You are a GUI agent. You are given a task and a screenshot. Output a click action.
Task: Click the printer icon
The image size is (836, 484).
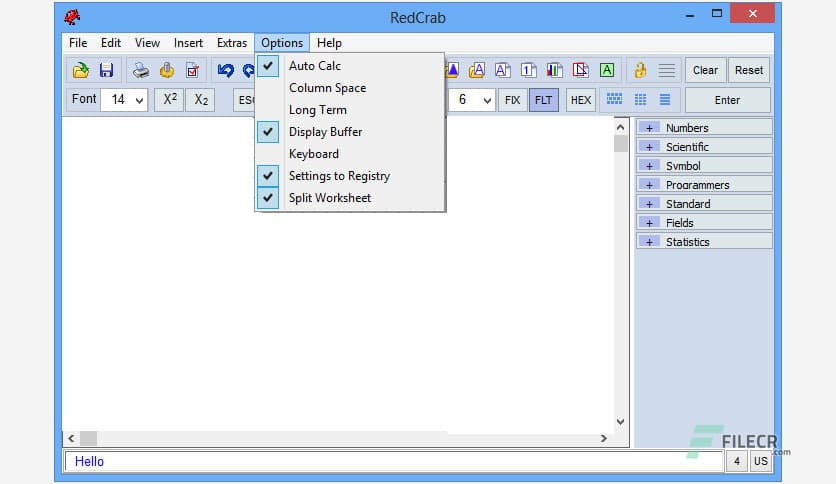(x=141, y=70)
